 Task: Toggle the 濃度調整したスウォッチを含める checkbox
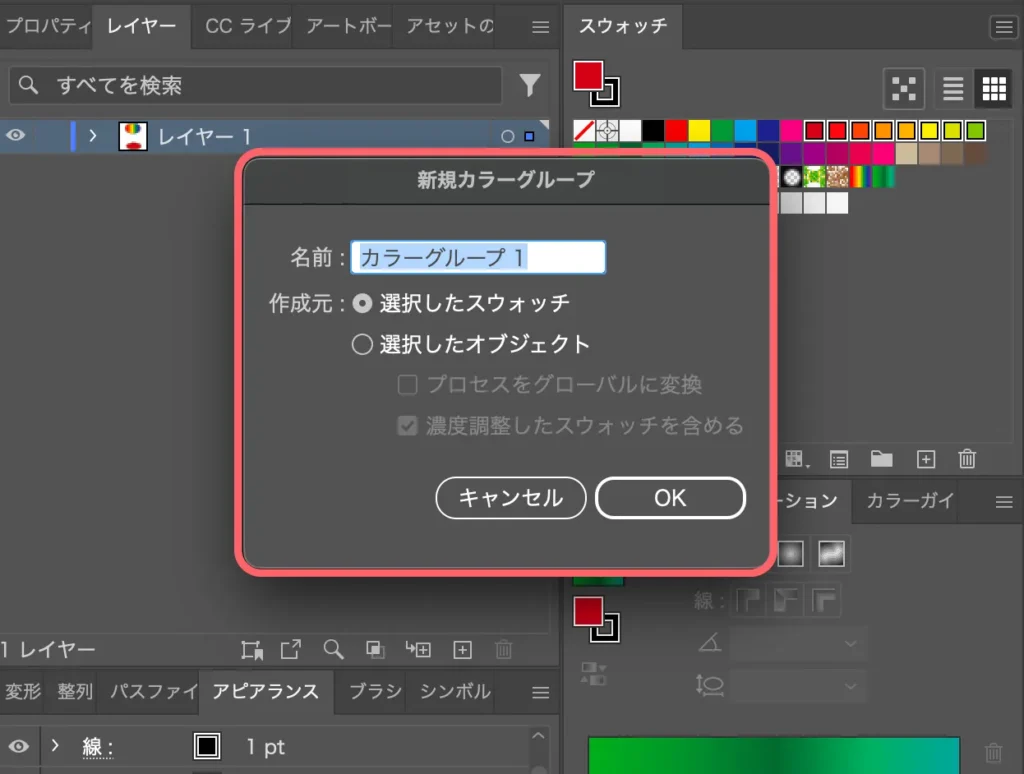click(x=407, y=425)
